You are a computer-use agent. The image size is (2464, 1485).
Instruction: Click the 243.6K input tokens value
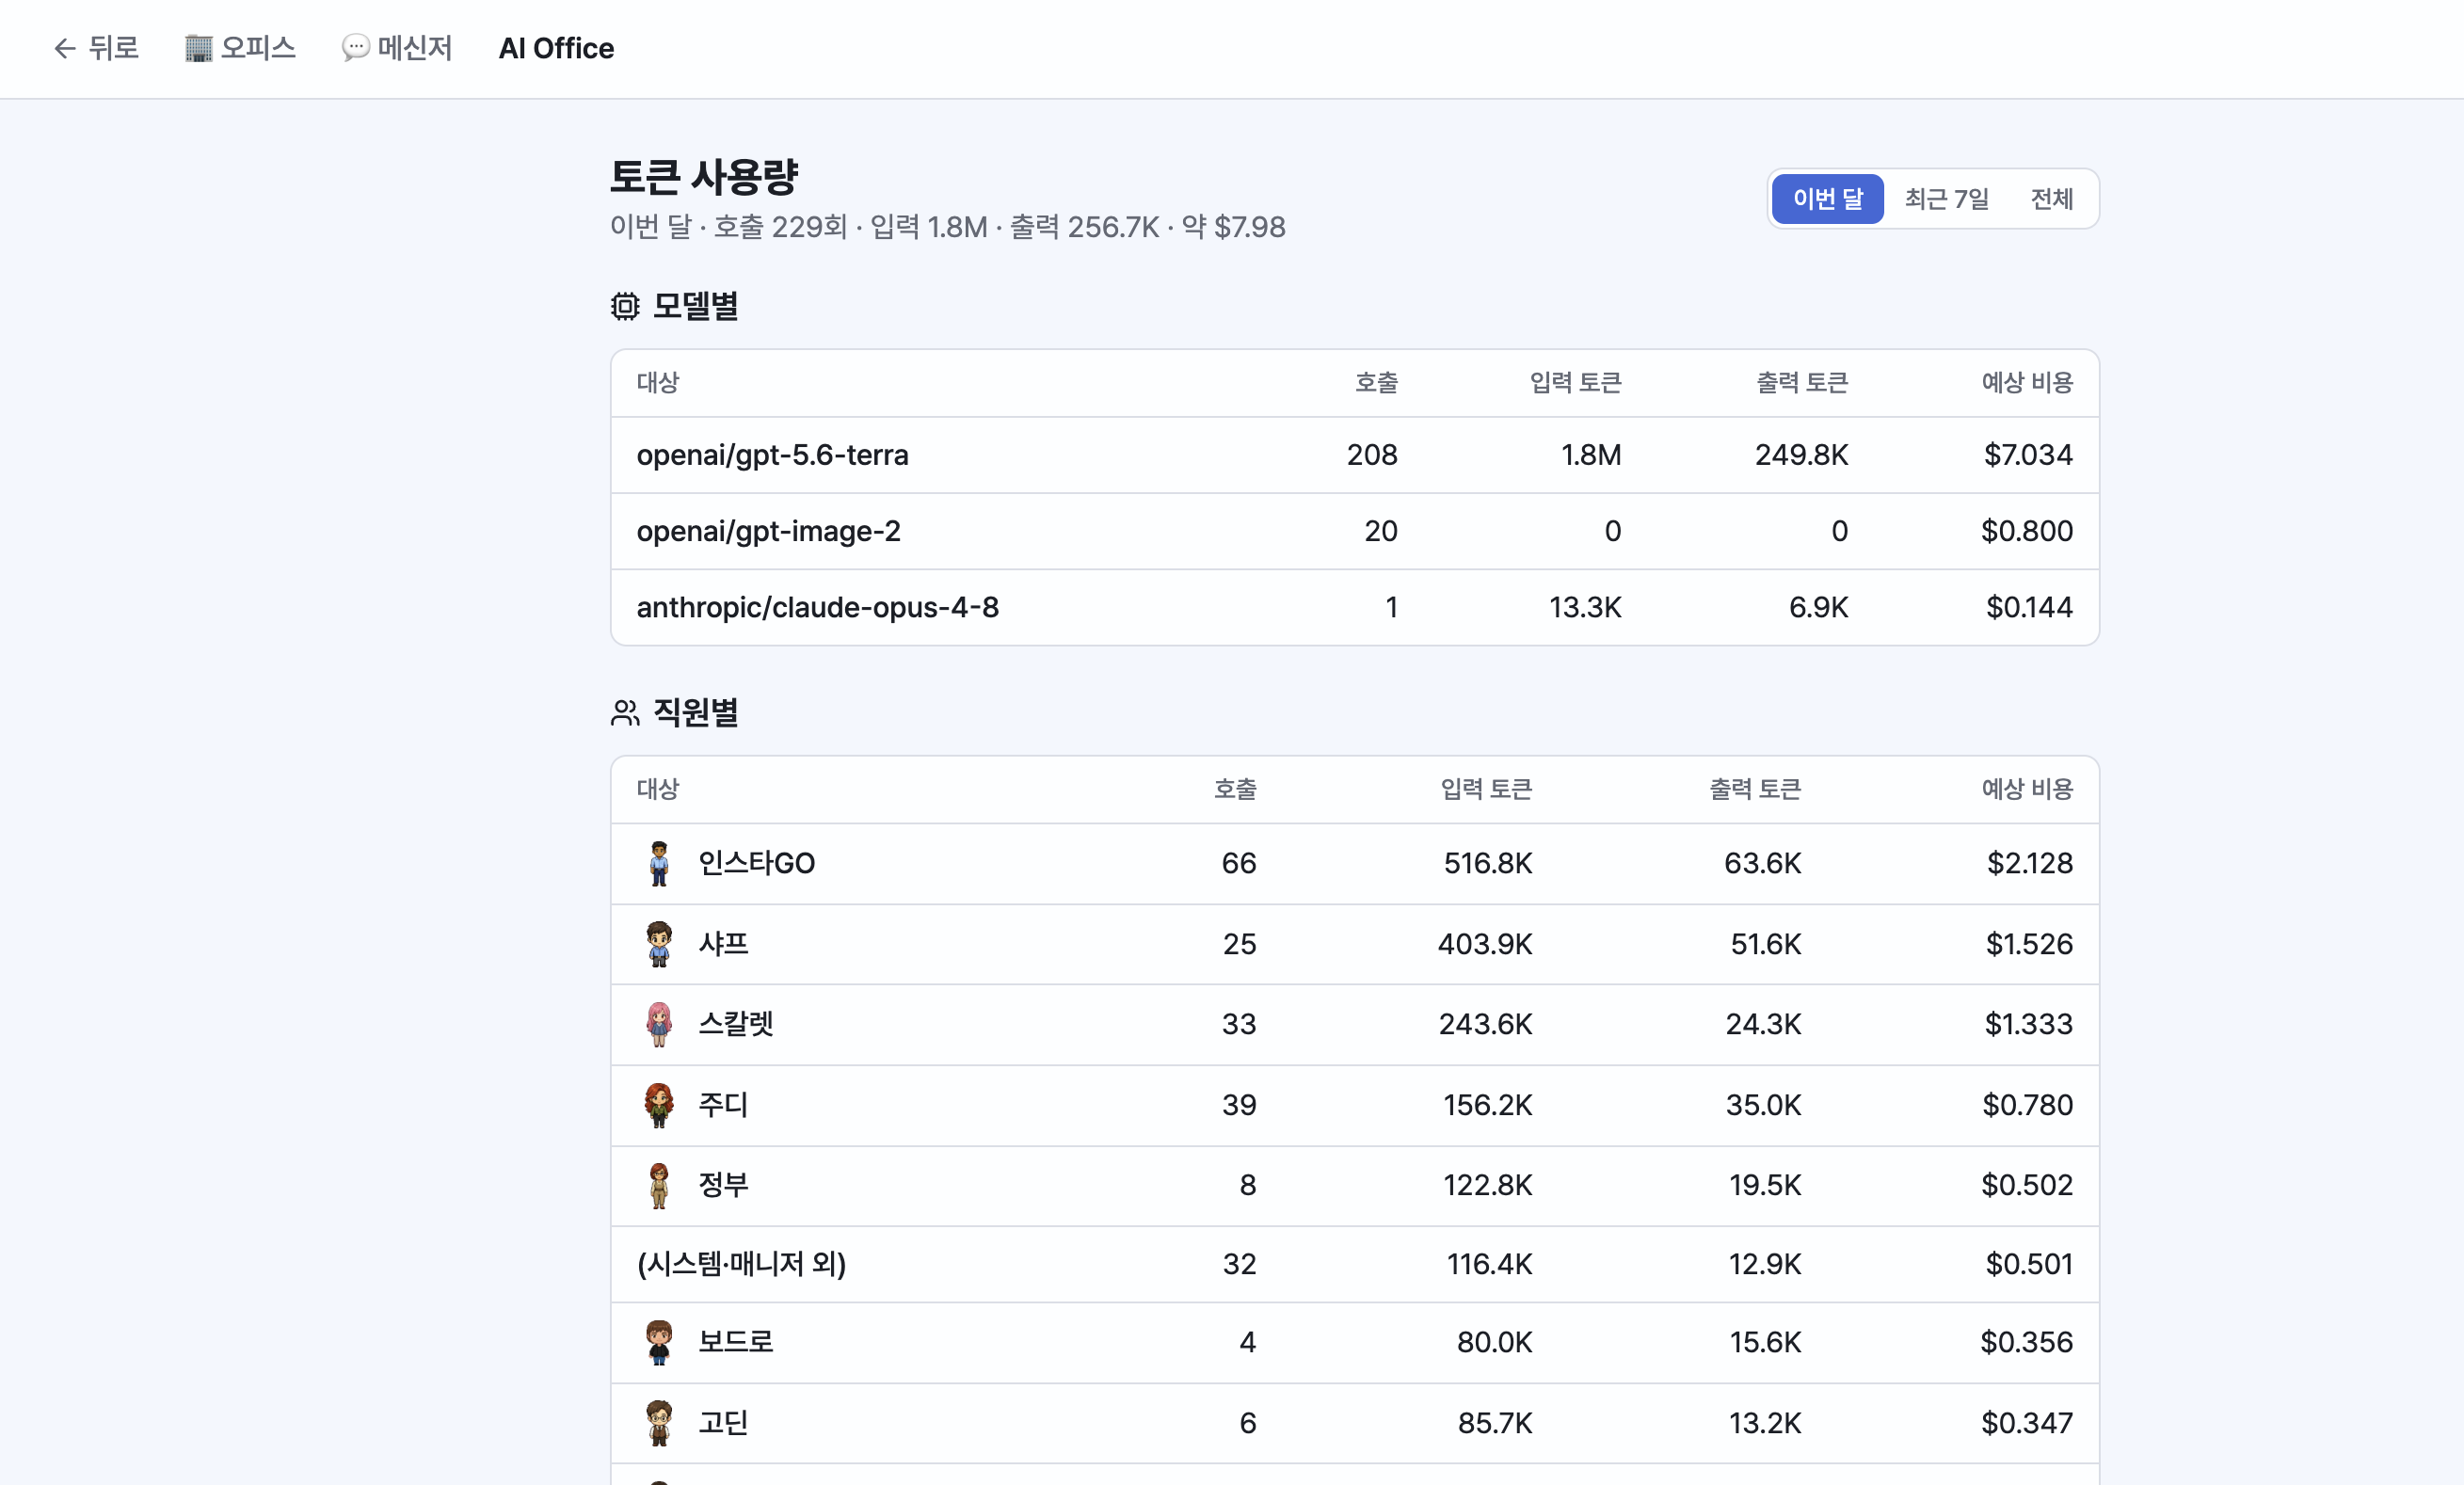click(1486, 1024)
